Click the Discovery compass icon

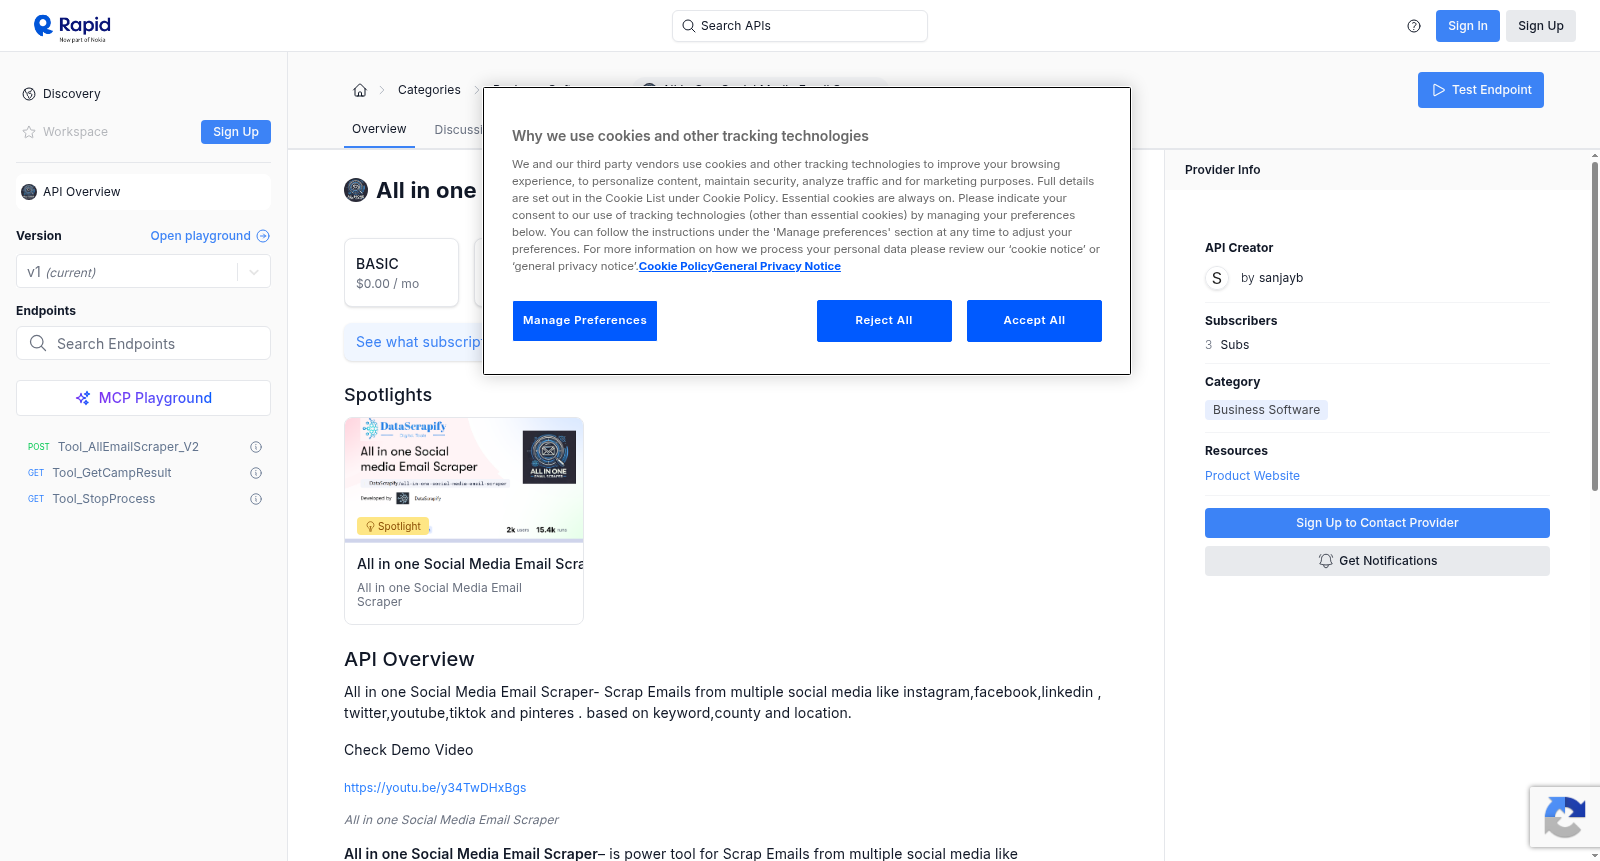pyautogui.click(x=29, y=94)
